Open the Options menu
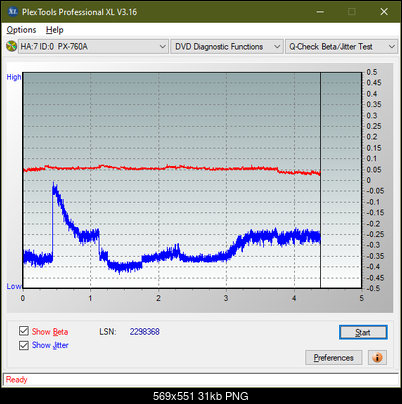This screenshot has height=404, width=402. tap(21, 30)
